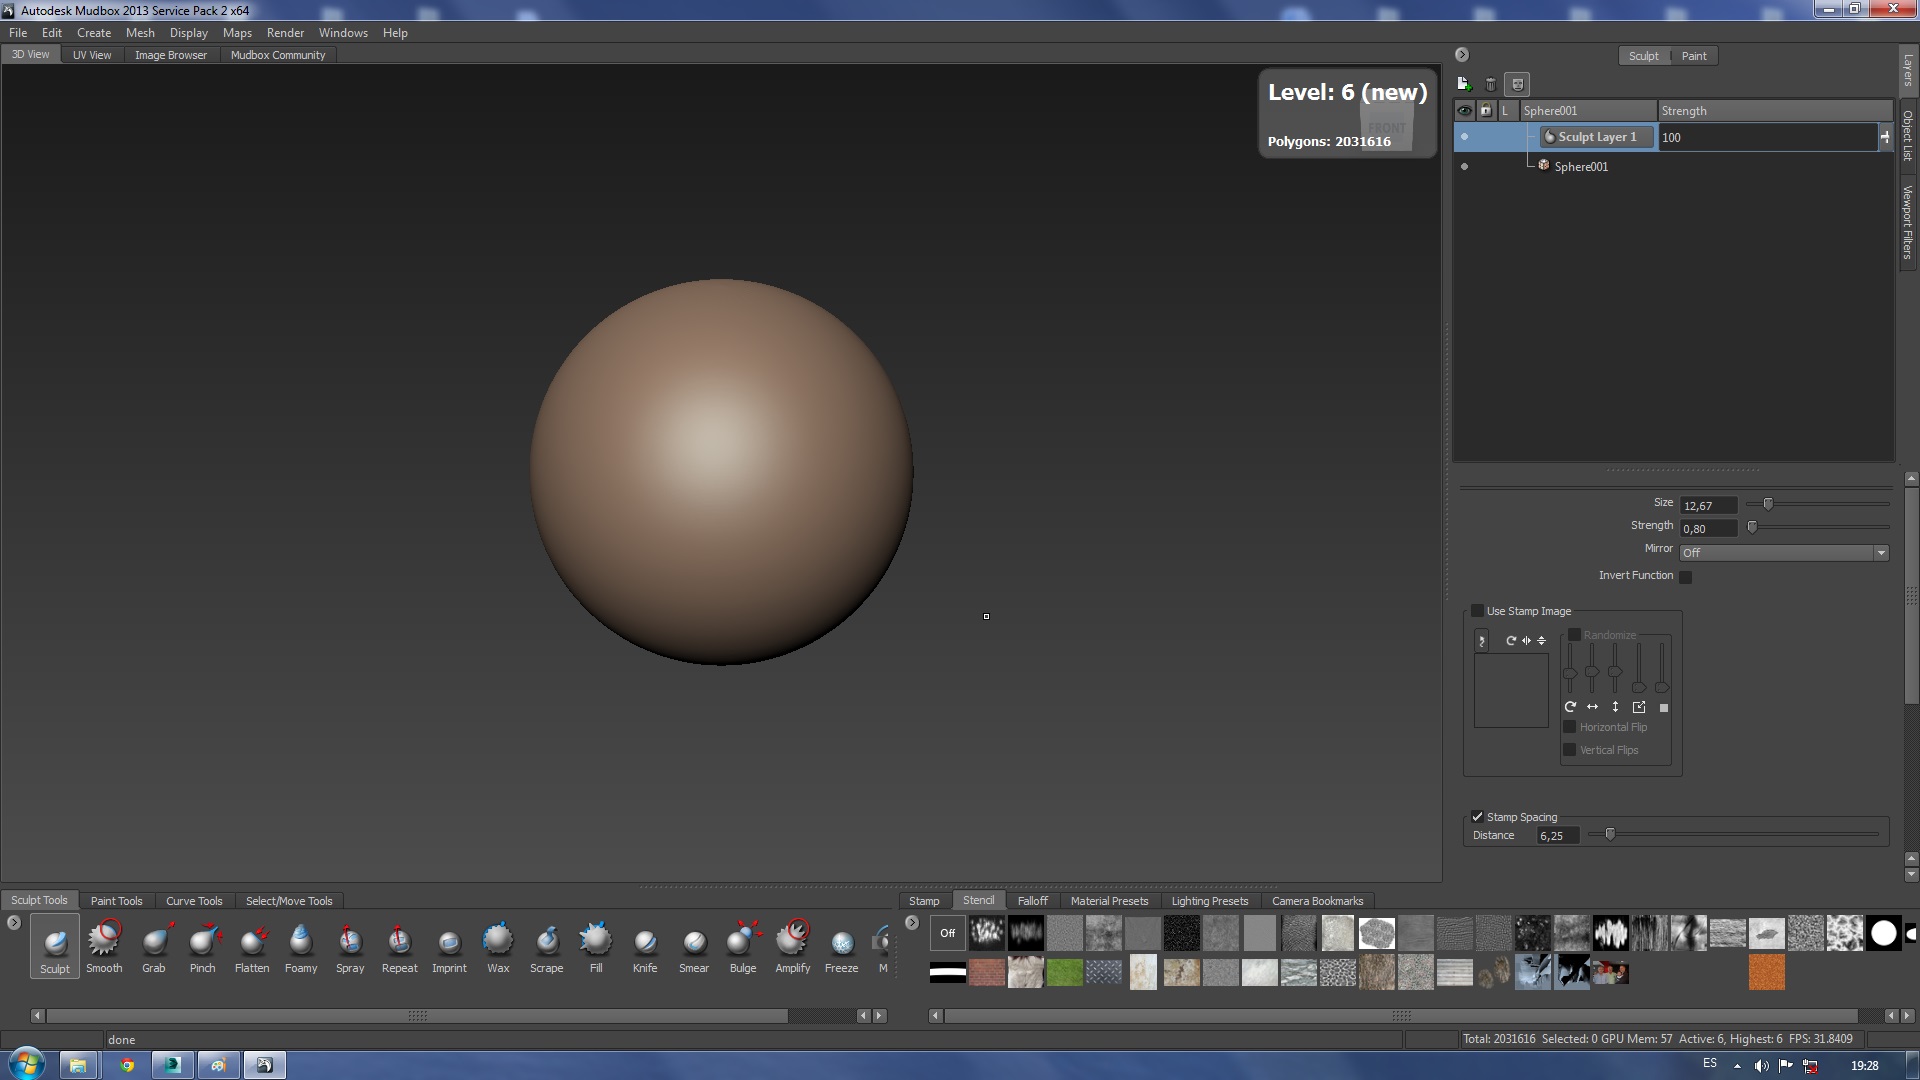Pick the Wax sculpt tool
This screenshot has height=1080, width=1920.
point(498,945)
